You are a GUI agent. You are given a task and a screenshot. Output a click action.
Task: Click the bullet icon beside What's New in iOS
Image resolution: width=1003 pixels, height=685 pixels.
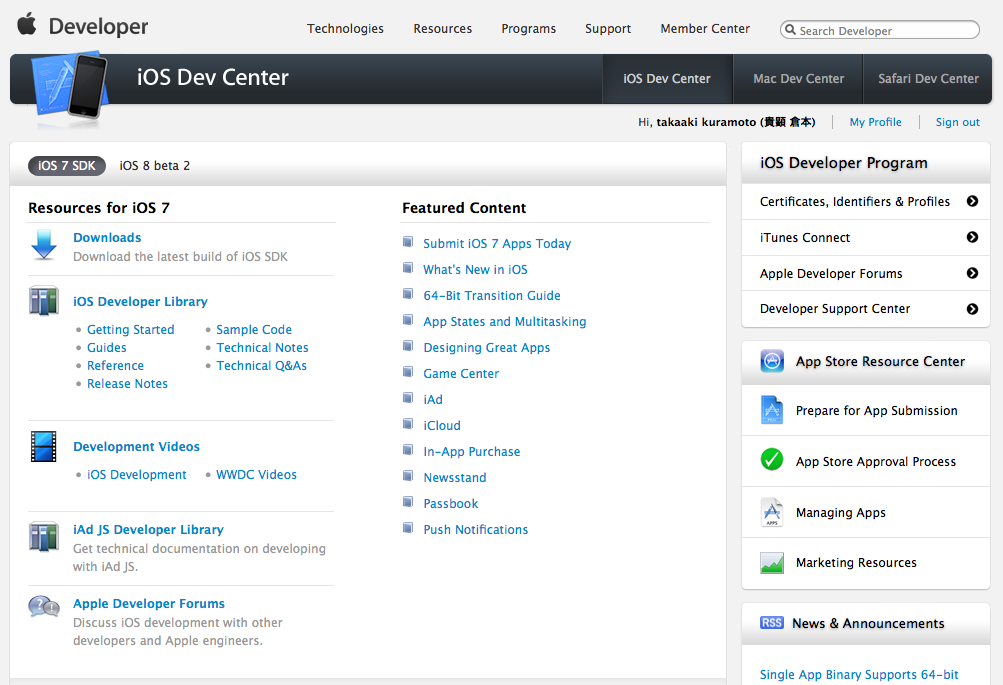[407, 268]
